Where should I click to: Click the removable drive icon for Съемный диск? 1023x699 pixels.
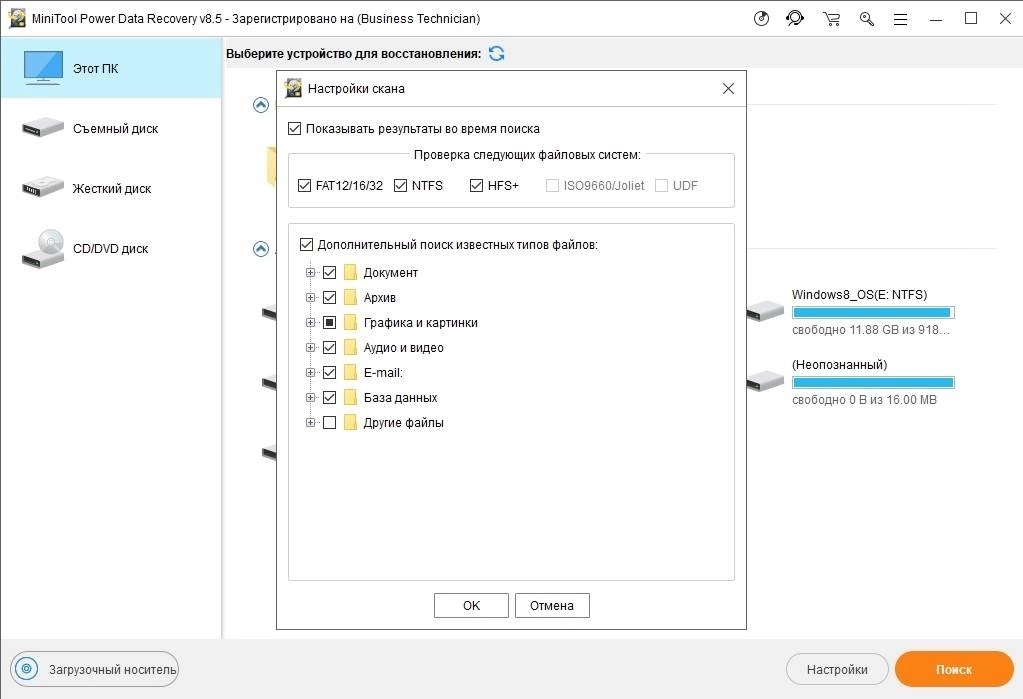[x=43, y=127]
